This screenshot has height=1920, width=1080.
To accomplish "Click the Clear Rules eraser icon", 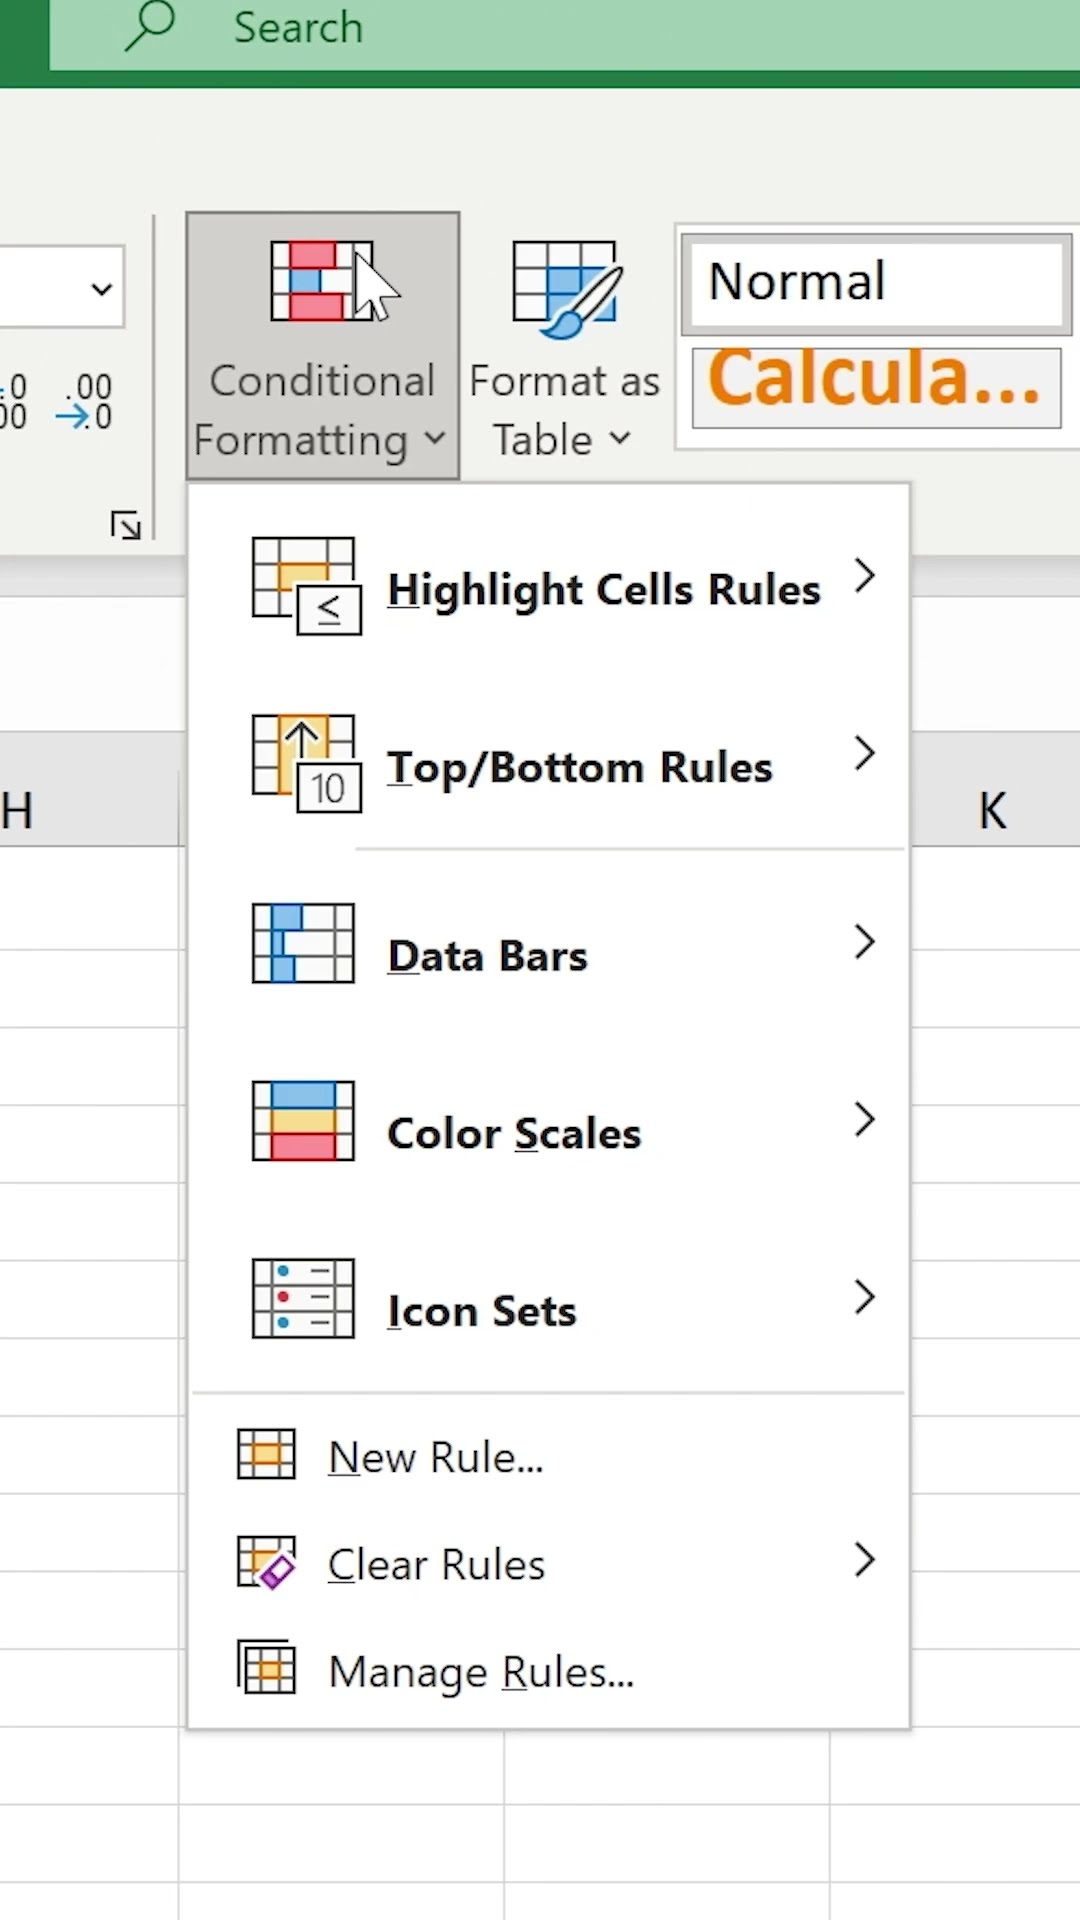I will point(266,1562).
